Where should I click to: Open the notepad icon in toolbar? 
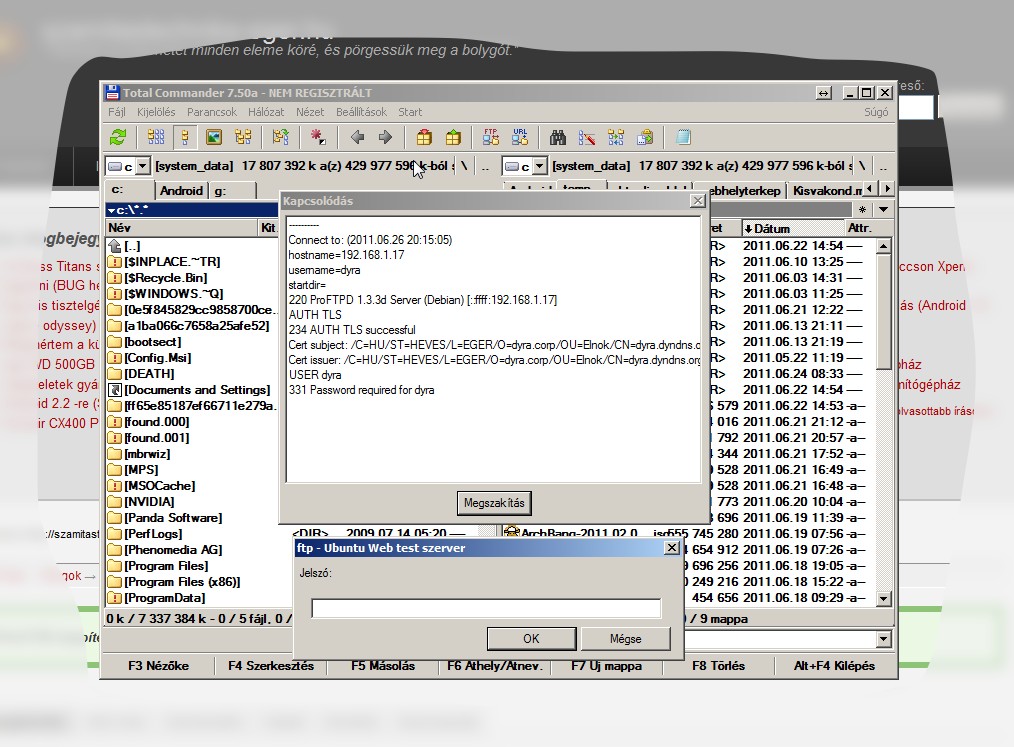point(683,137)
